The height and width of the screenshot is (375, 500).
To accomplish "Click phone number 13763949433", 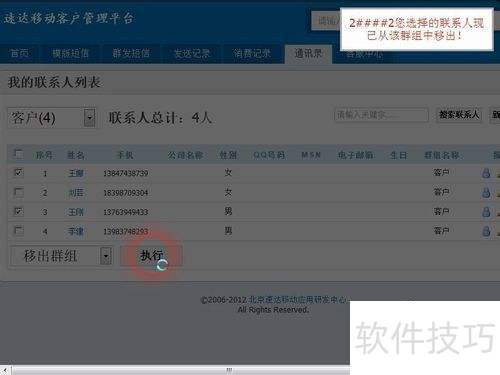I will pyautogui.click(x=126, y=212).
